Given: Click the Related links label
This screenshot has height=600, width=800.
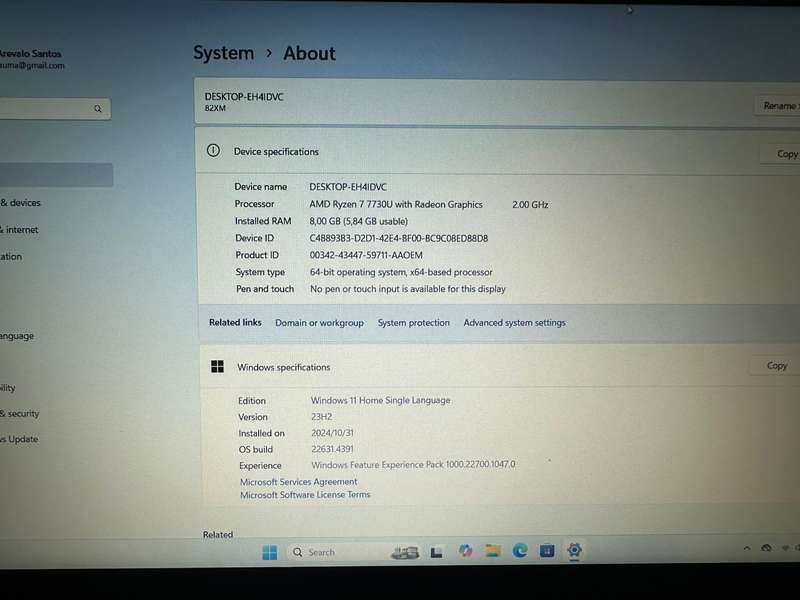Looking at the screenshot, I should tap(235, 322).
